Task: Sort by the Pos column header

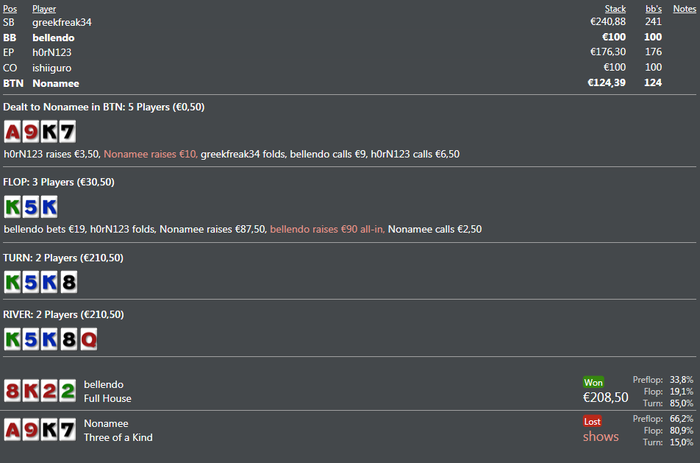Action: [x=10, y=8]
